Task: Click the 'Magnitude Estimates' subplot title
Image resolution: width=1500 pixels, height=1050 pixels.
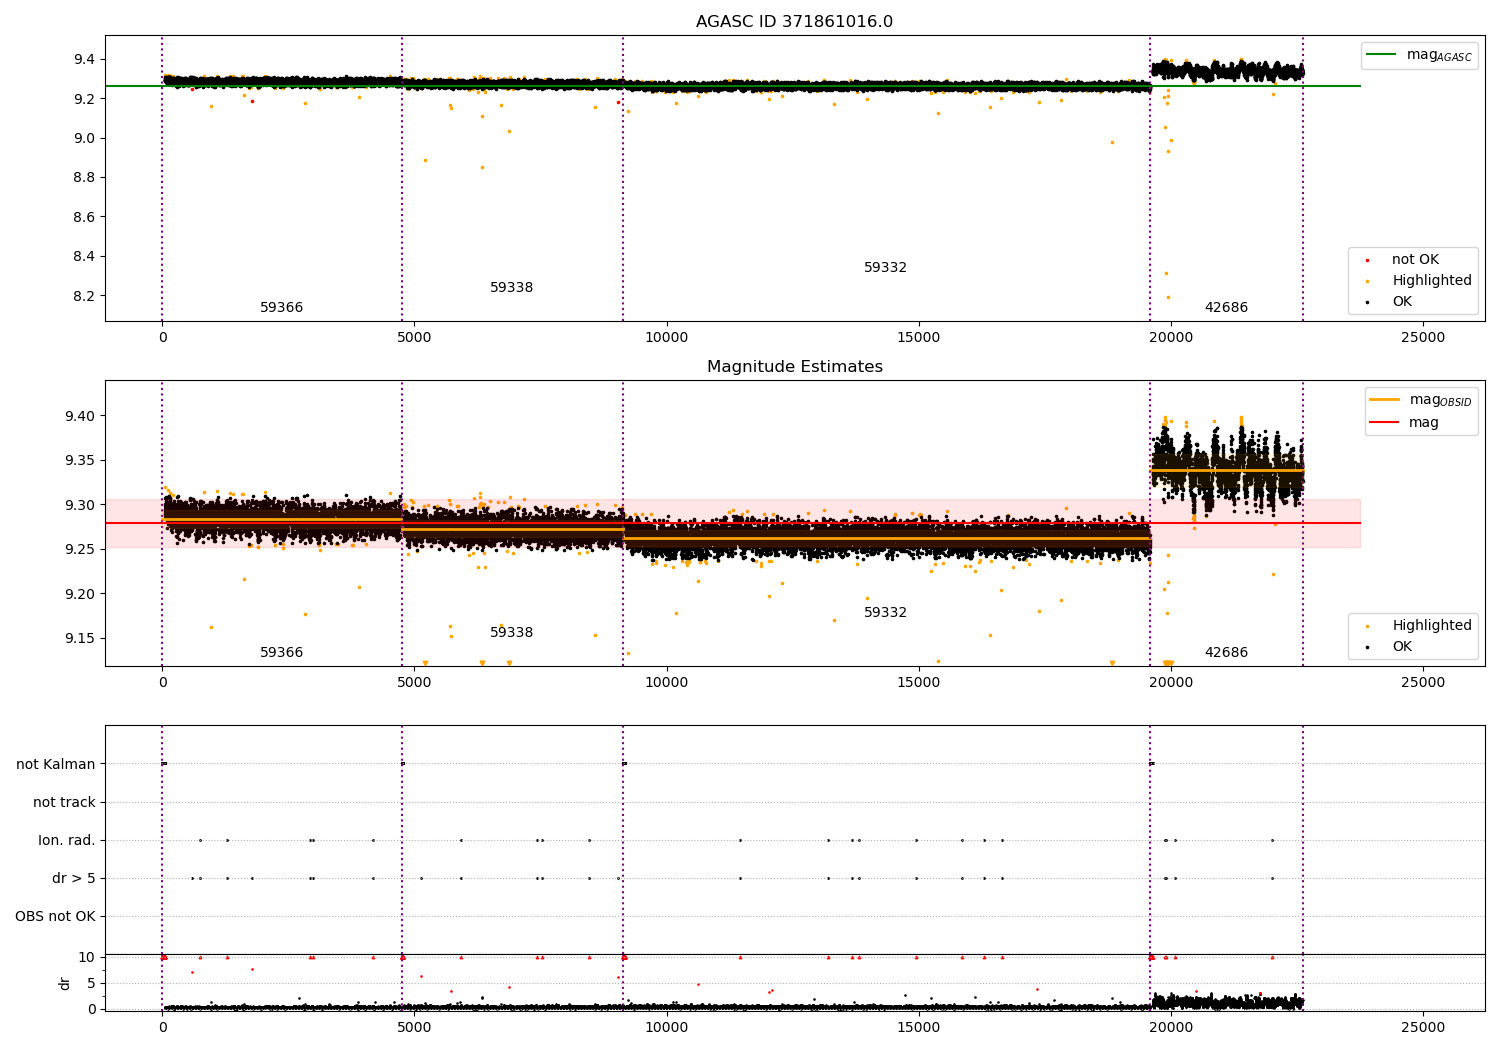Action: tap(794, 367)
